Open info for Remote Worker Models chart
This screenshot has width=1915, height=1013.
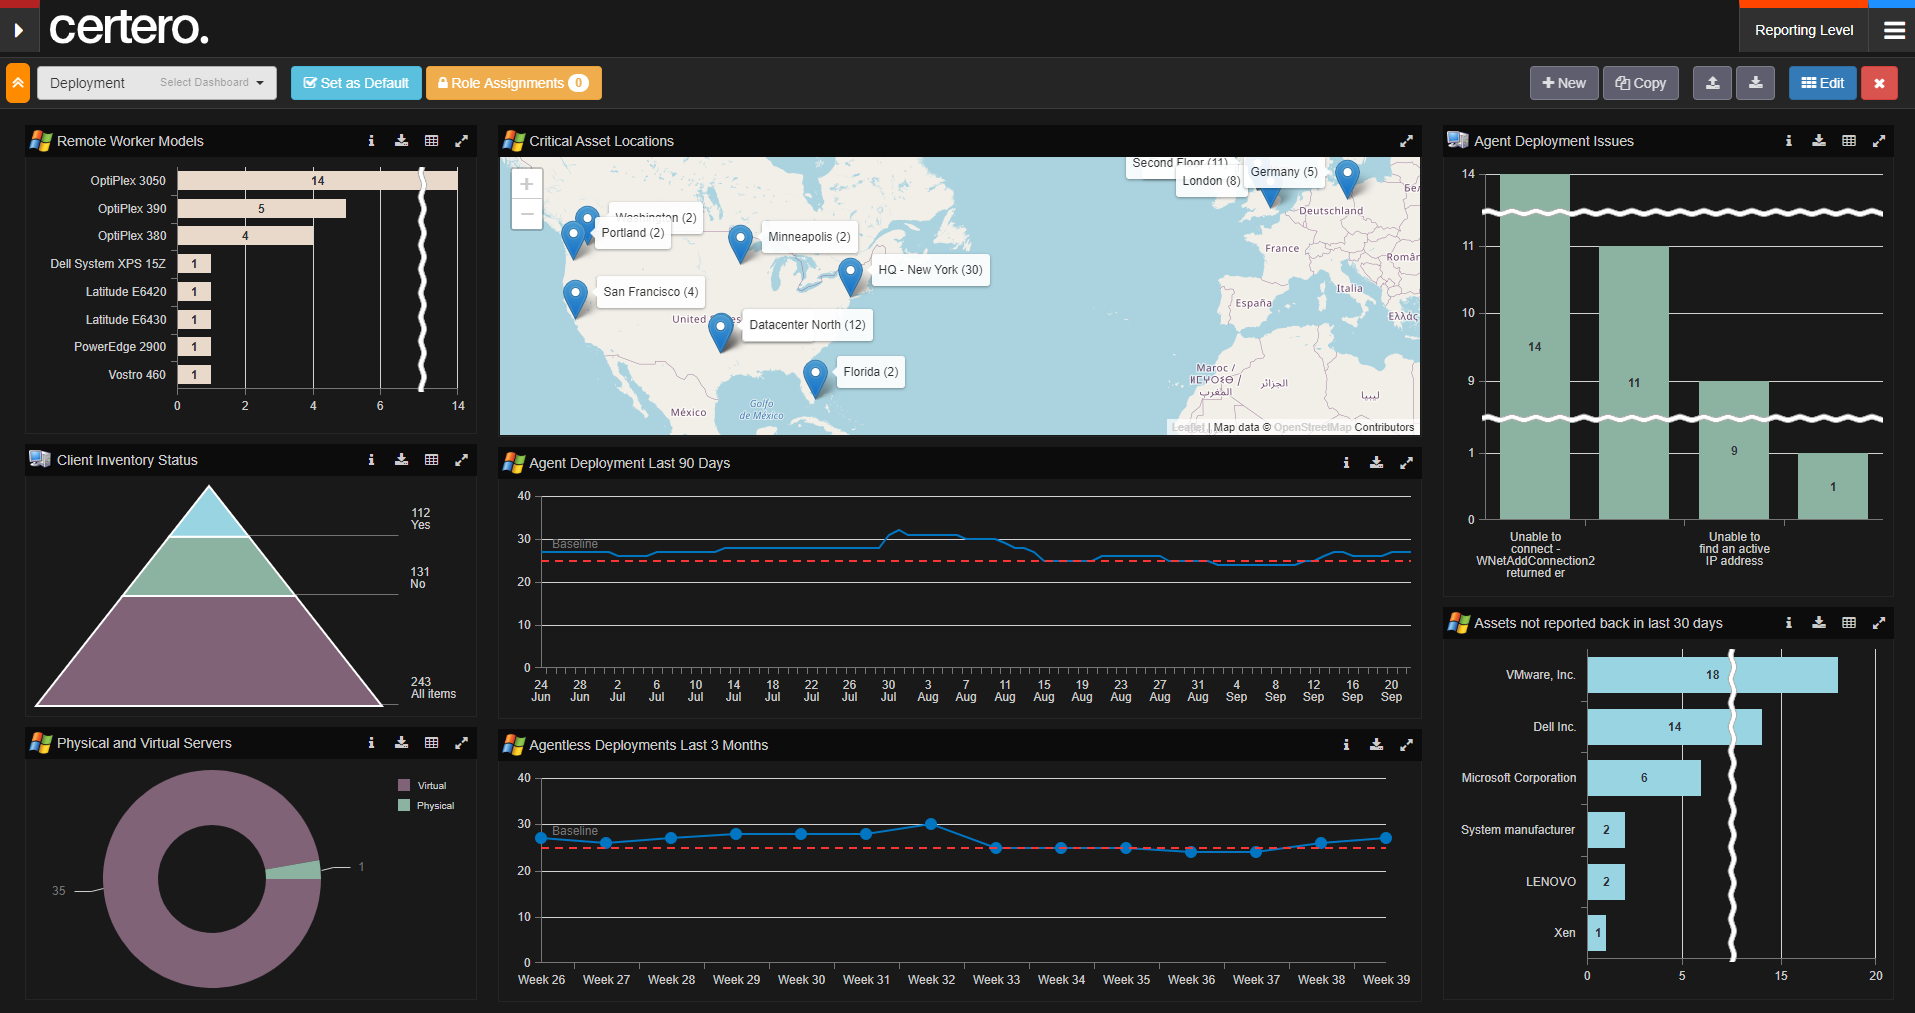[x=371, y=140]
